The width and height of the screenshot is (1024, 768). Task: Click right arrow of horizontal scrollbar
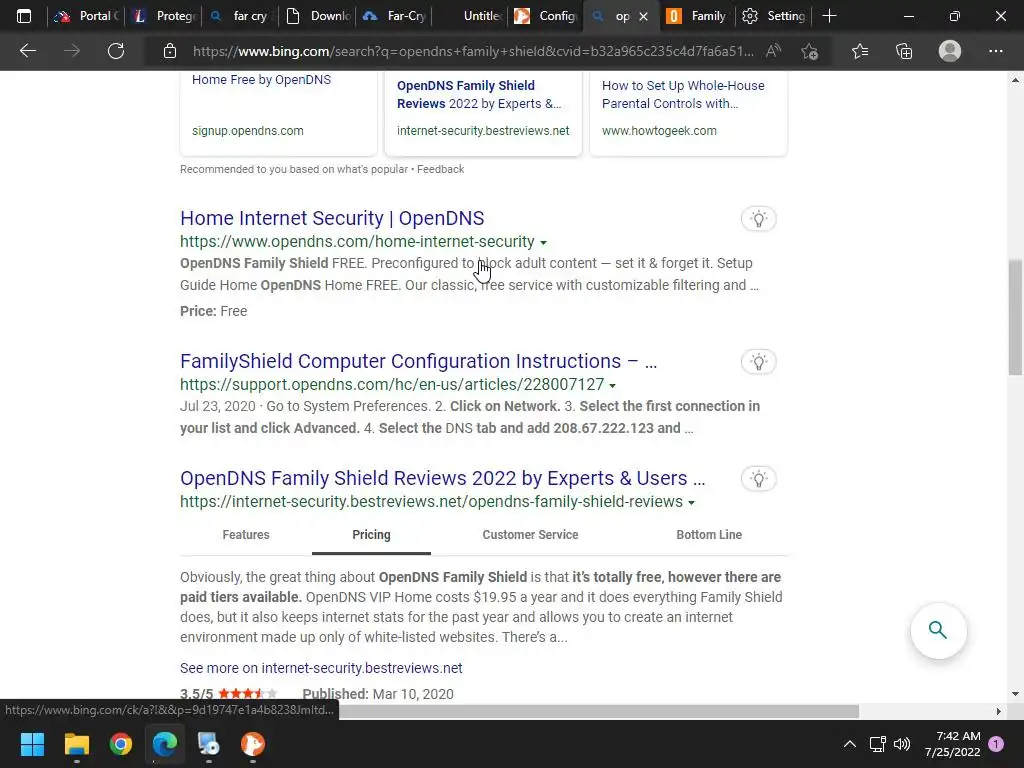tap(999, 711)
